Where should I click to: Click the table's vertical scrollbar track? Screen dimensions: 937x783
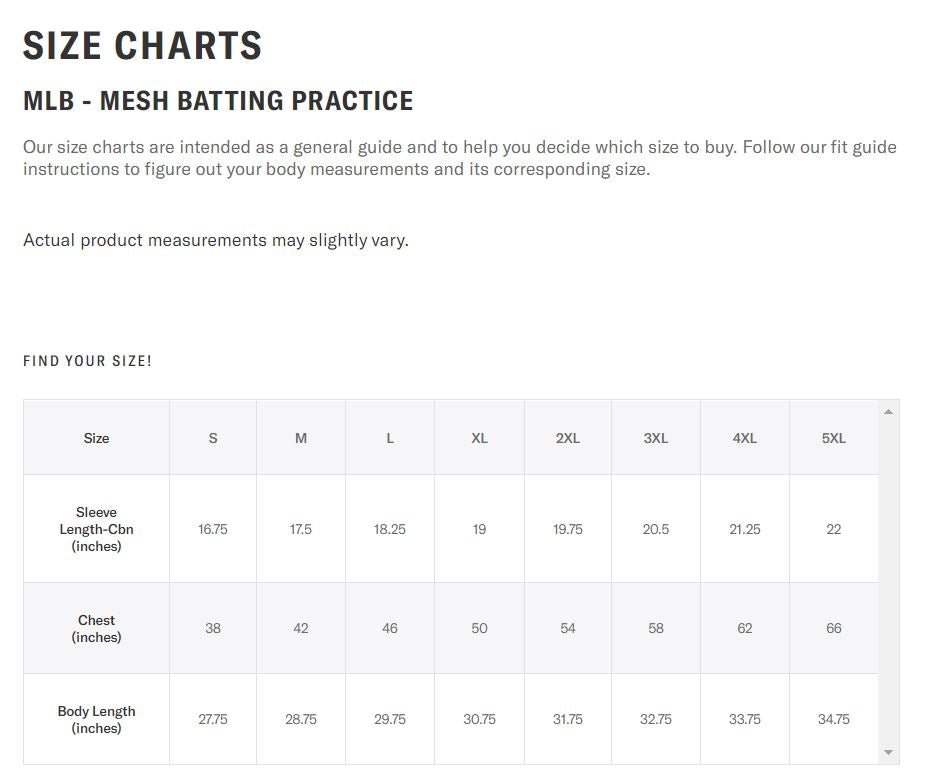pyautogui.click(x=889, y=580)
